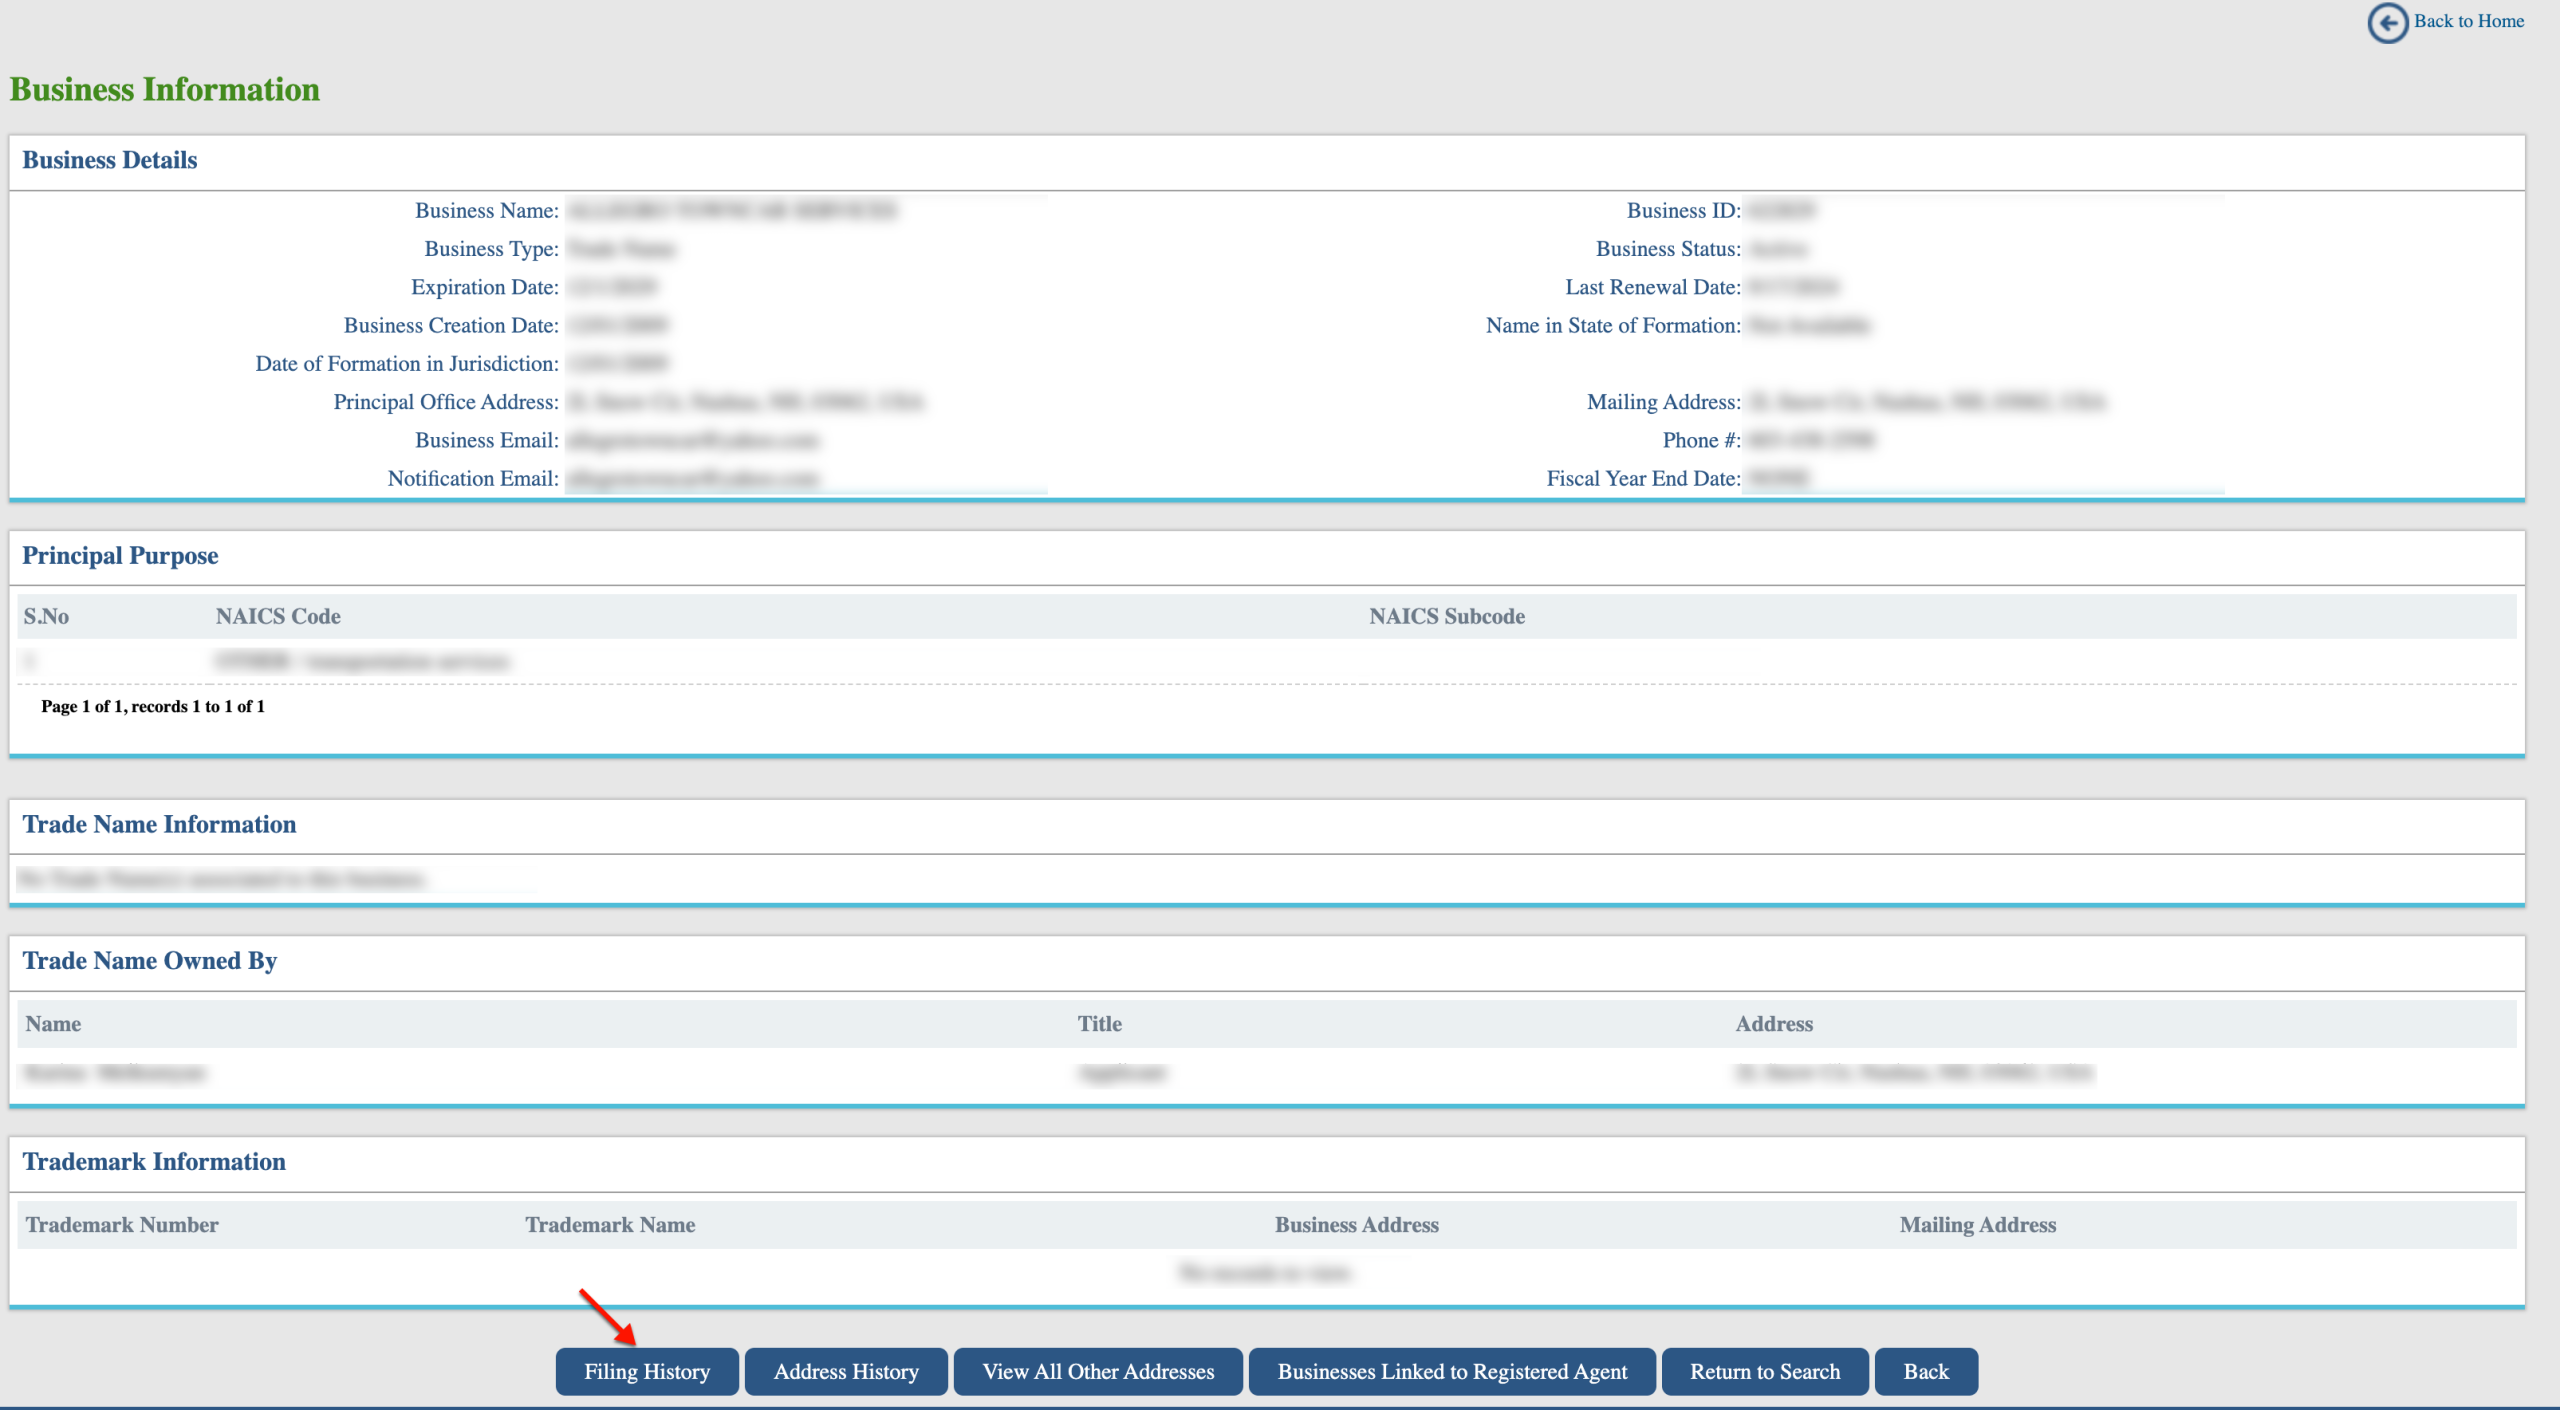This screenshot has width=2560, height=1410.
Task: Click Name in State of Formation: label
Action: (1613, 325)
